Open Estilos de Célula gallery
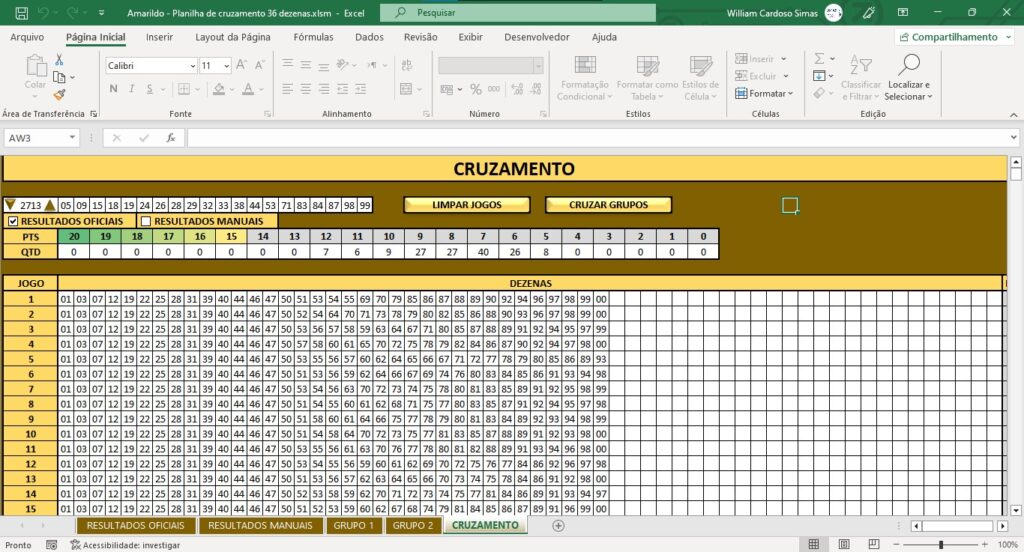The image size is (1024, 552). point(700,78)
